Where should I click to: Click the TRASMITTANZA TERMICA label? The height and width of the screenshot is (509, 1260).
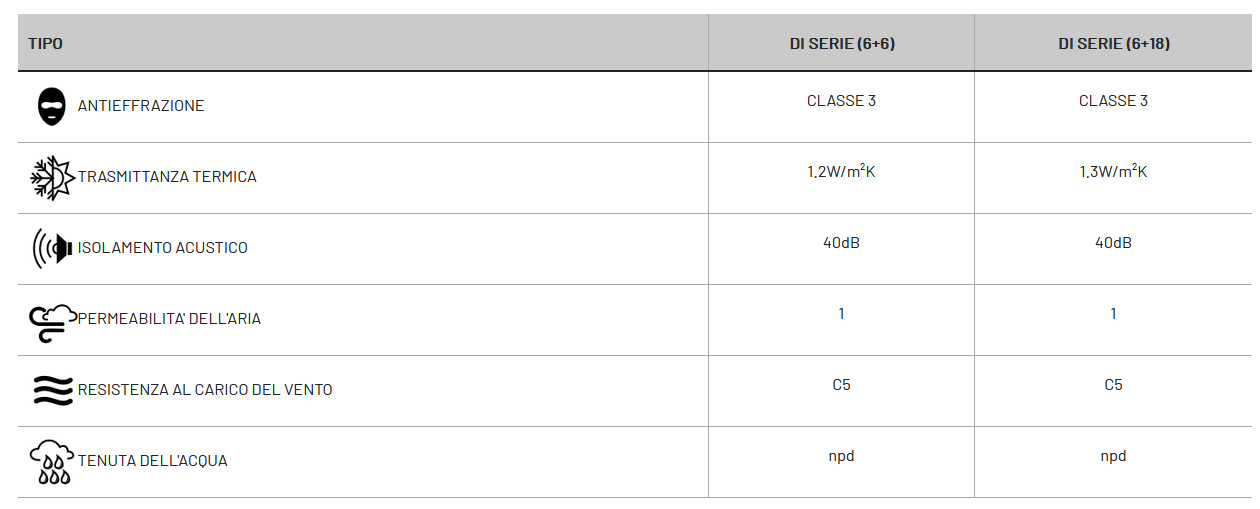pos(167,177)
